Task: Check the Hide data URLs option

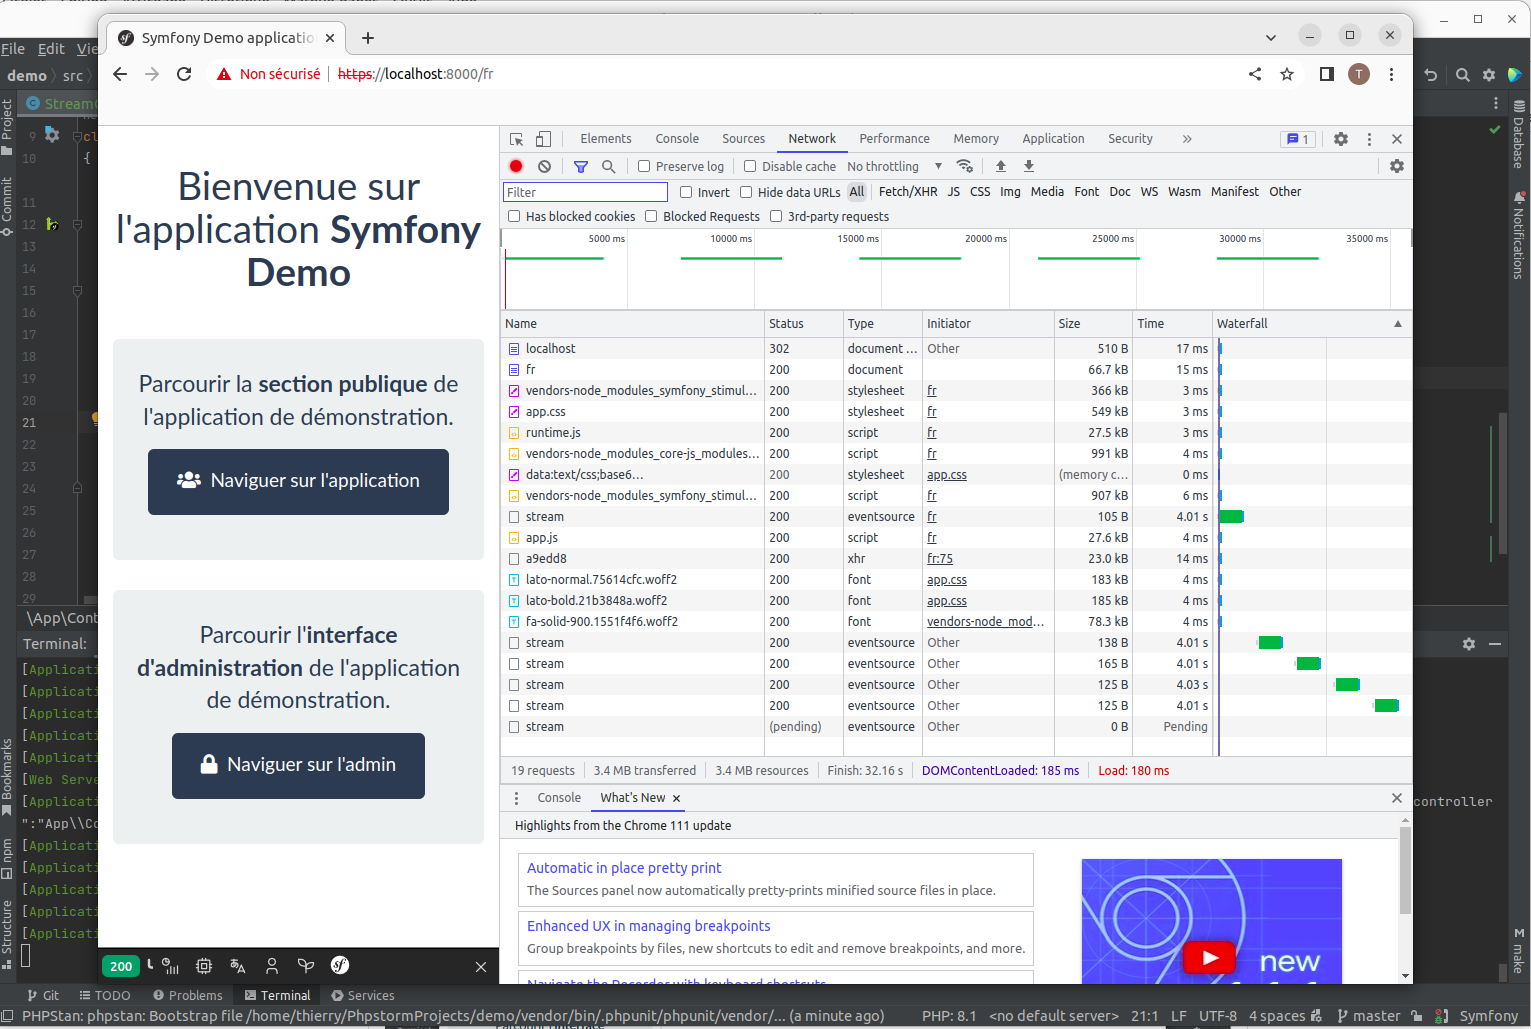Action: 746,191
